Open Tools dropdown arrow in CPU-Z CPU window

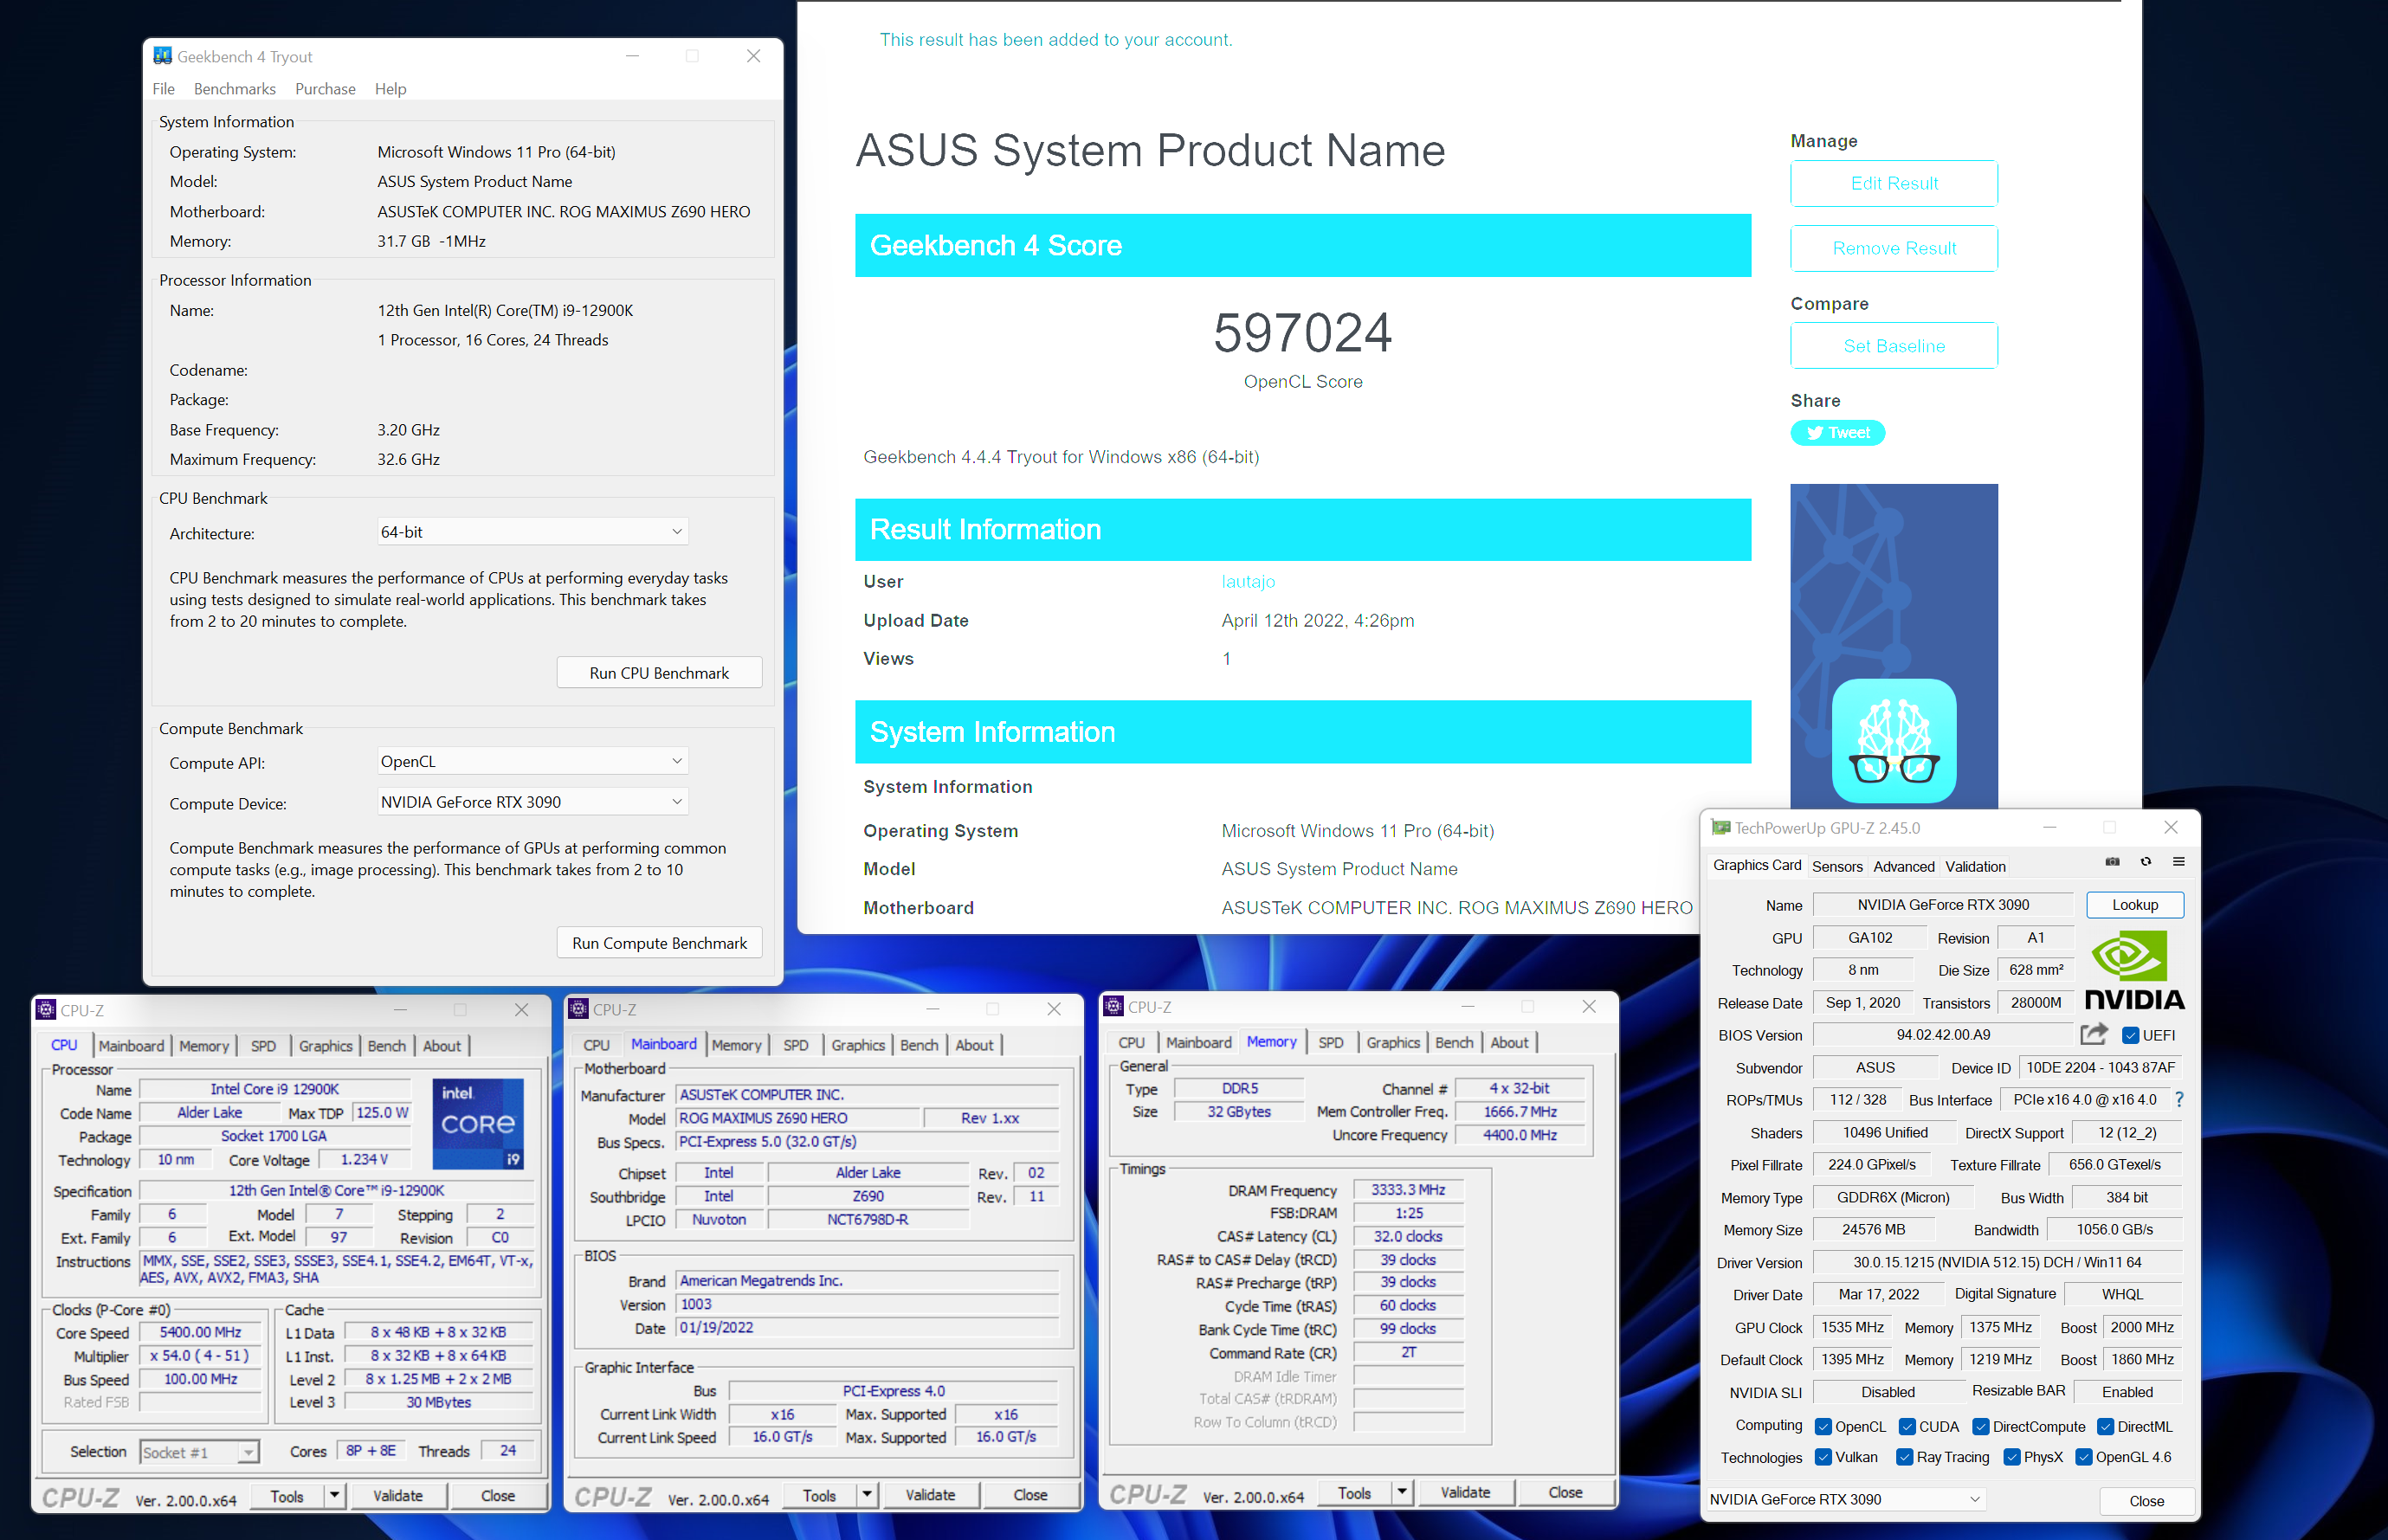click(x=334, y=1495)
